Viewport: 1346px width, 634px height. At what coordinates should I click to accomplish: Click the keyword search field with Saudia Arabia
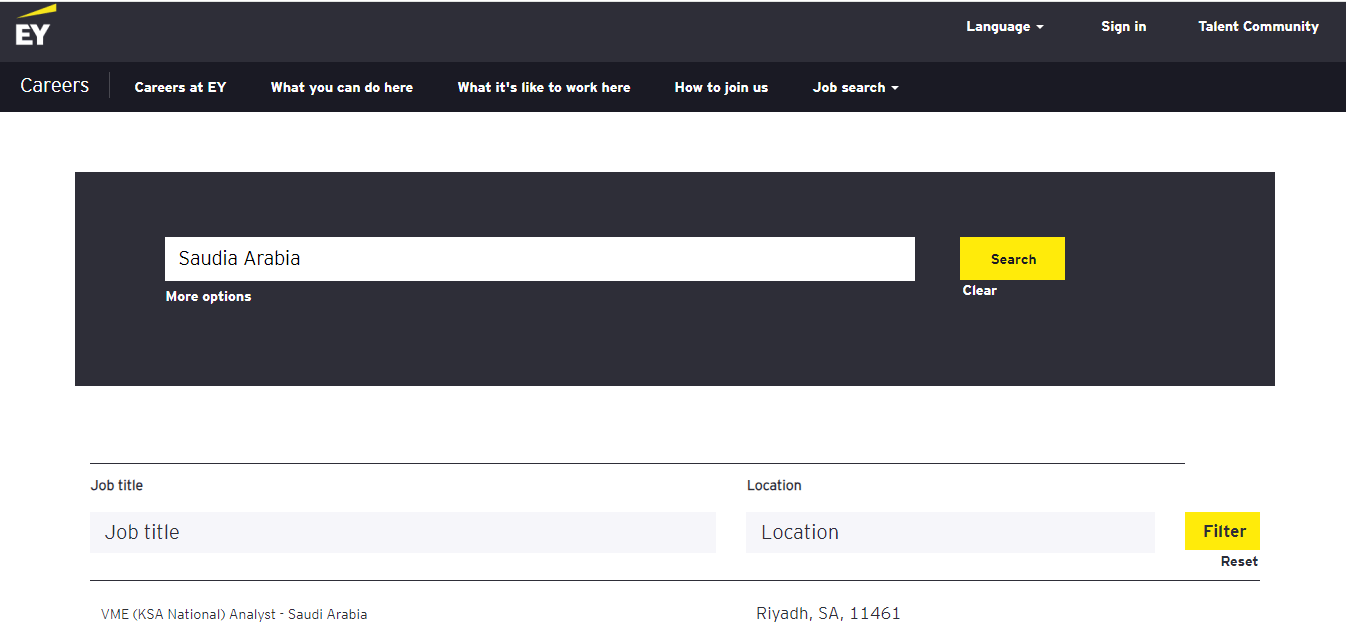pos(540,259)
